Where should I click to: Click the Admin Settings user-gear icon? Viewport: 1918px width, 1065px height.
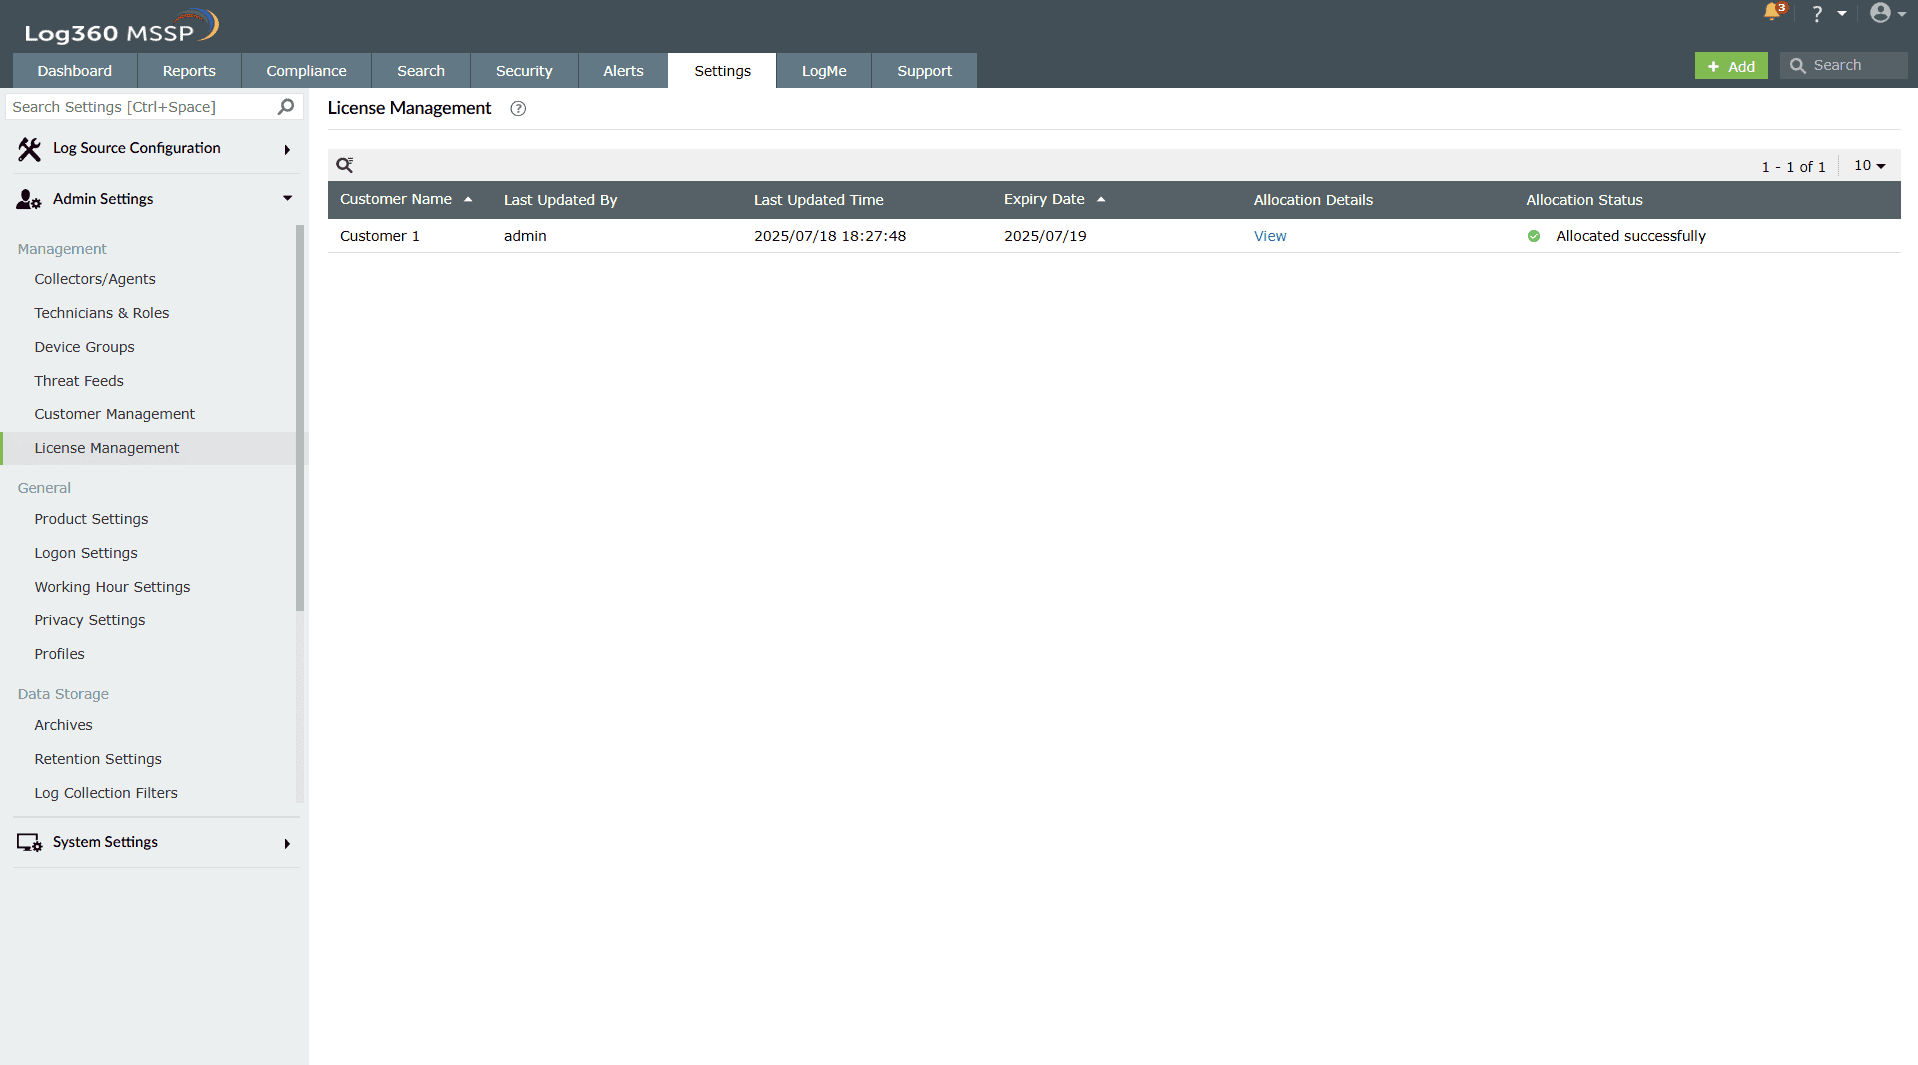(x=29, y=200)
